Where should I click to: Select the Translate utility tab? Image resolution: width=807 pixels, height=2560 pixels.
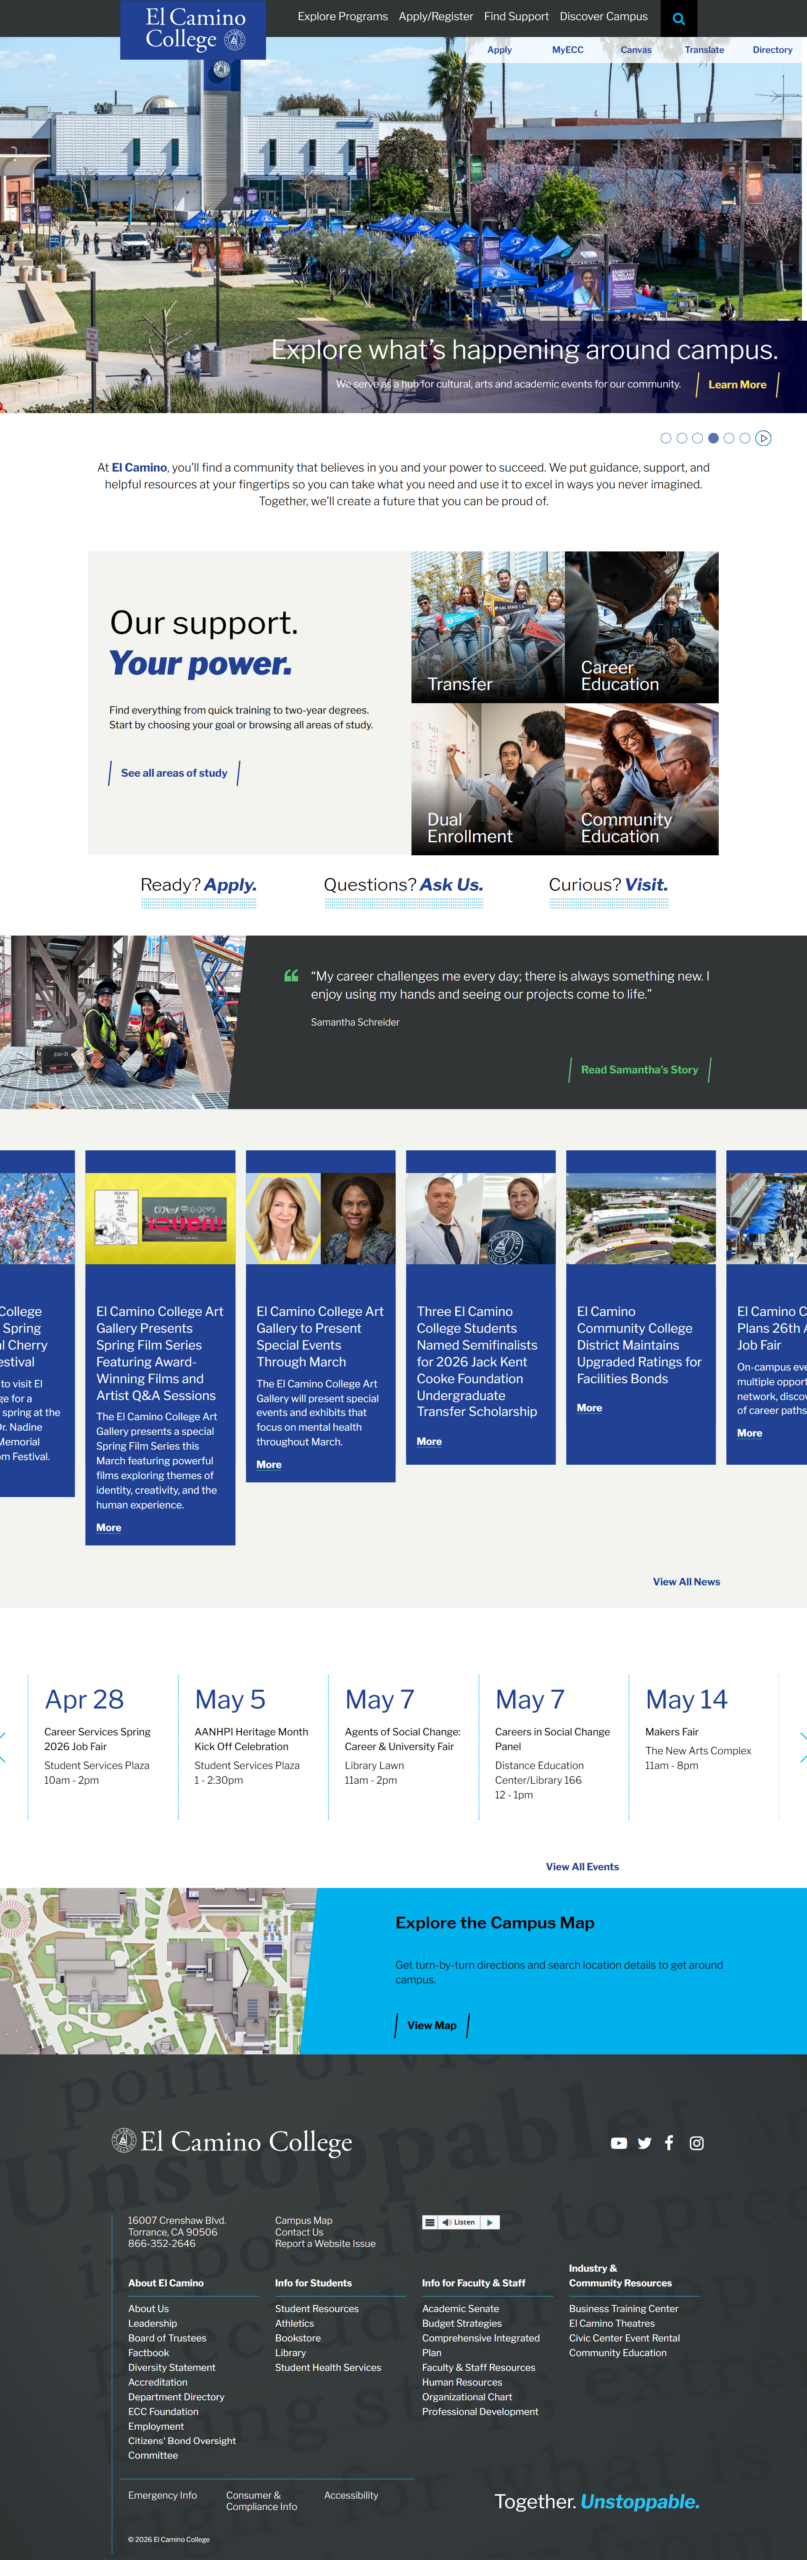click(x=704, y=50)
